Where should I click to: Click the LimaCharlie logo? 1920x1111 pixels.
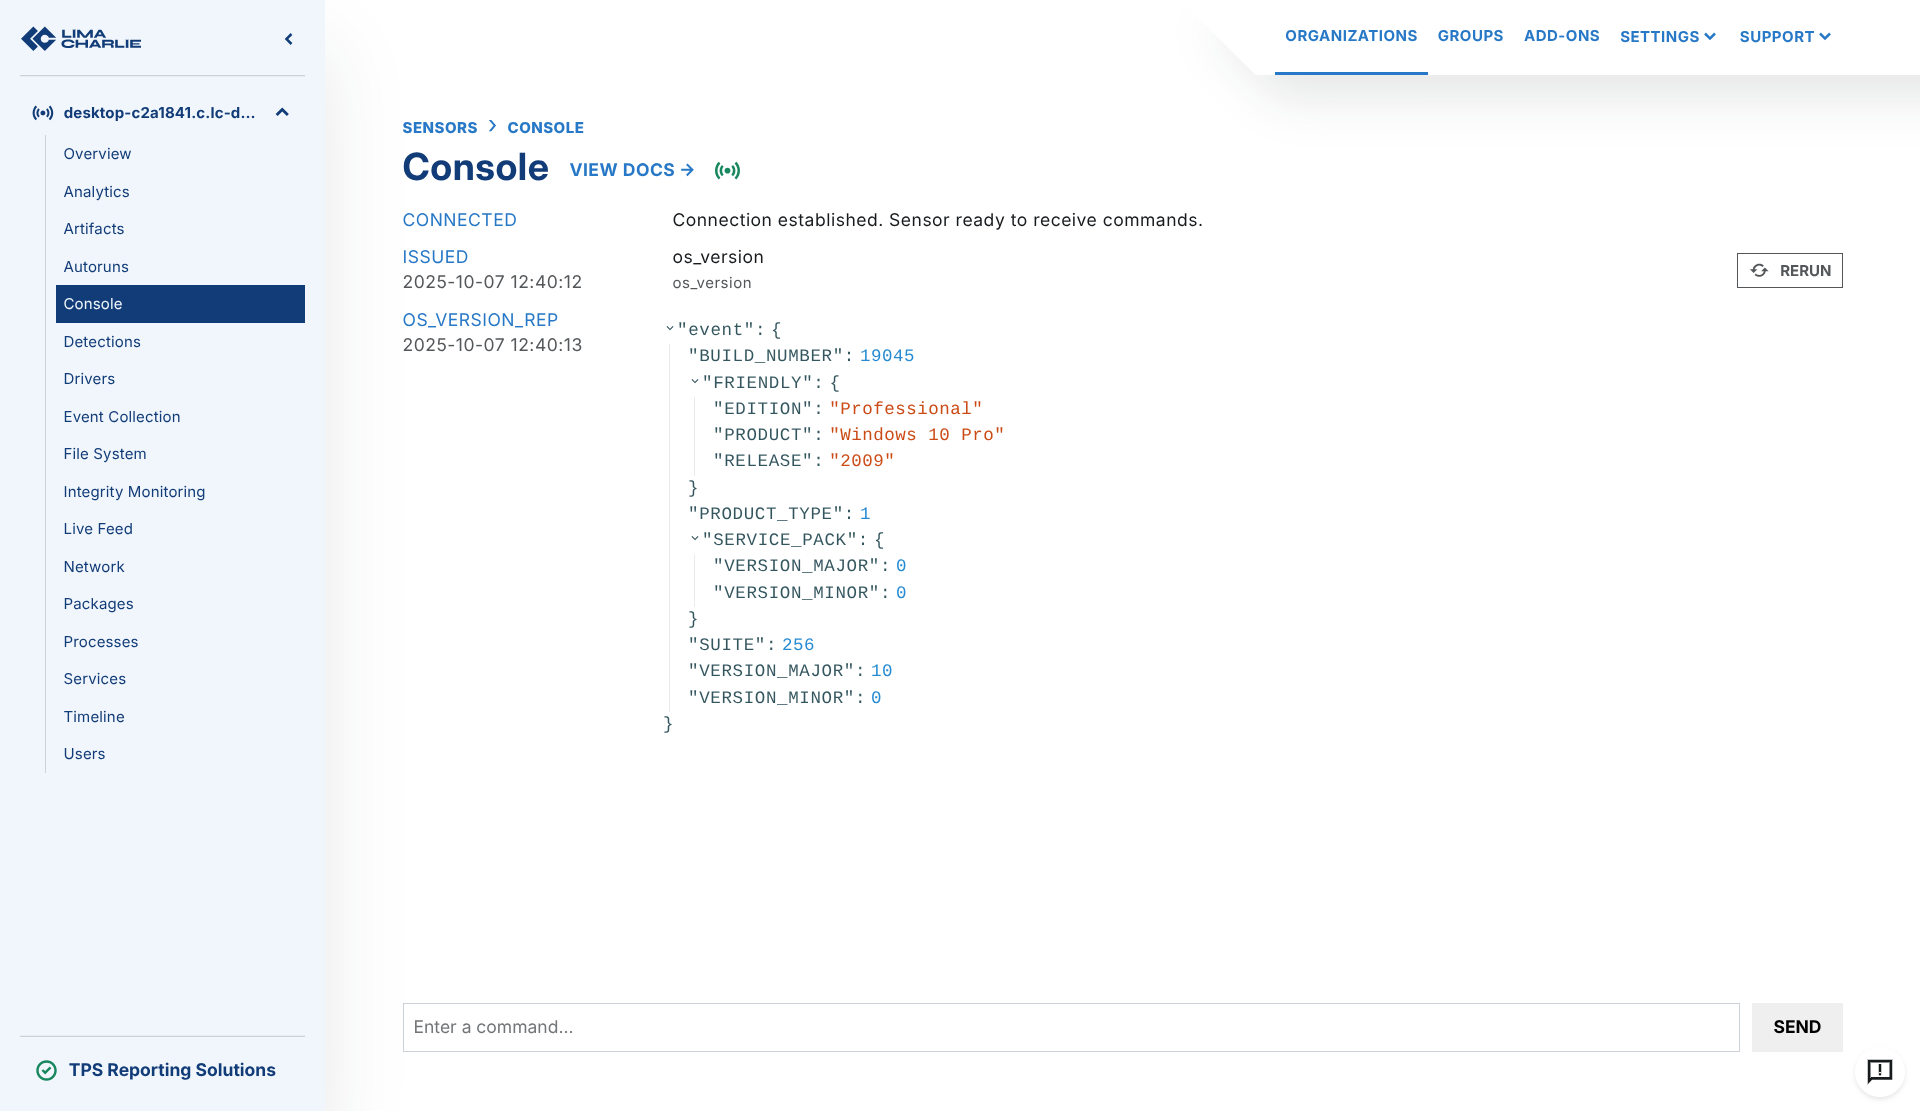pos(81,39)
